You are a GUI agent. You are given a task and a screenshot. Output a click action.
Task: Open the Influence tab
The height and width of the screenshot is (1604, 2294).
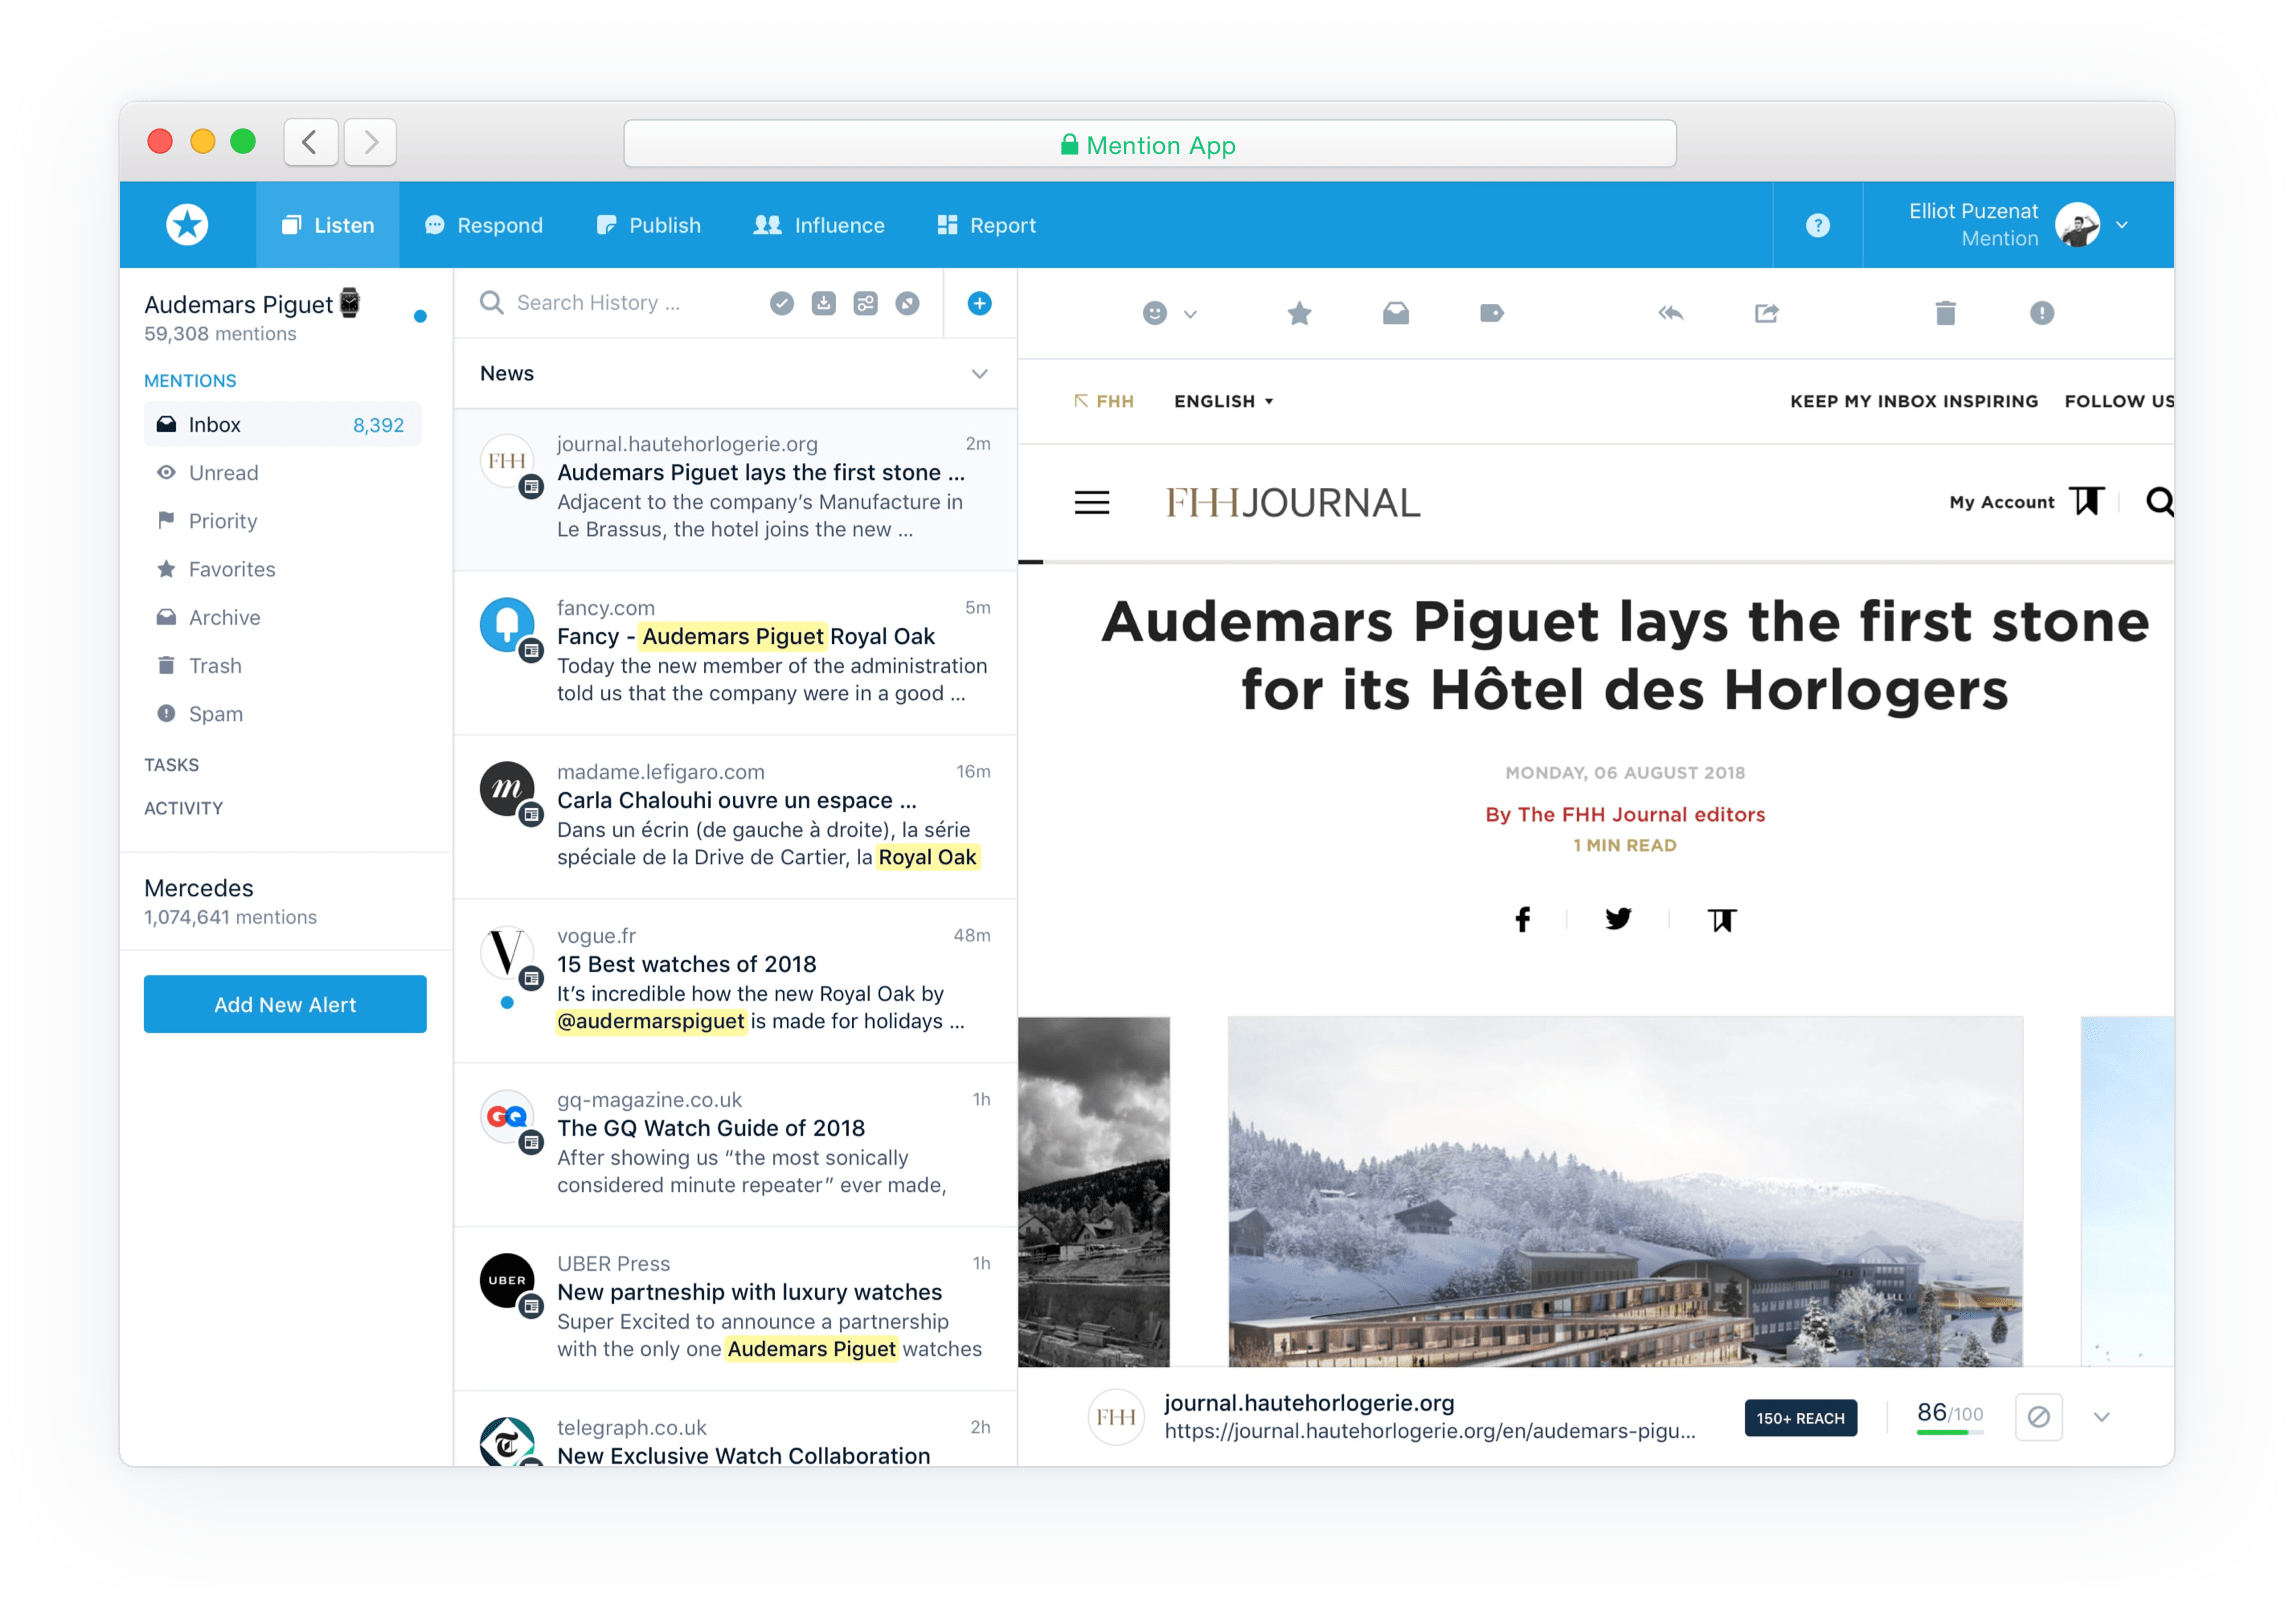pyautogui.click(x=818, y=225)
